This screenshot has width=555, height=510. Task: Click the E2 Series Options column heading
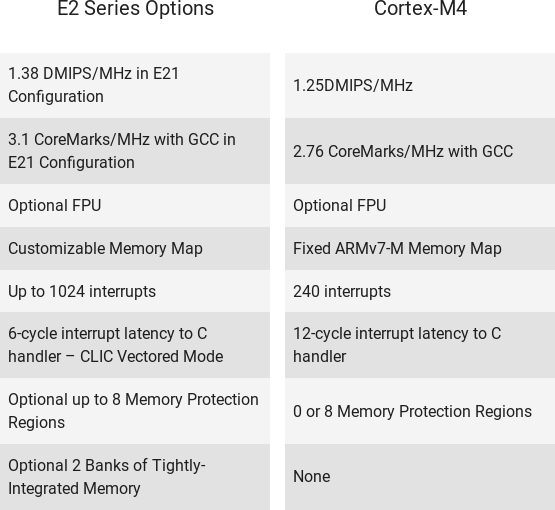click(x=135, y=8)
